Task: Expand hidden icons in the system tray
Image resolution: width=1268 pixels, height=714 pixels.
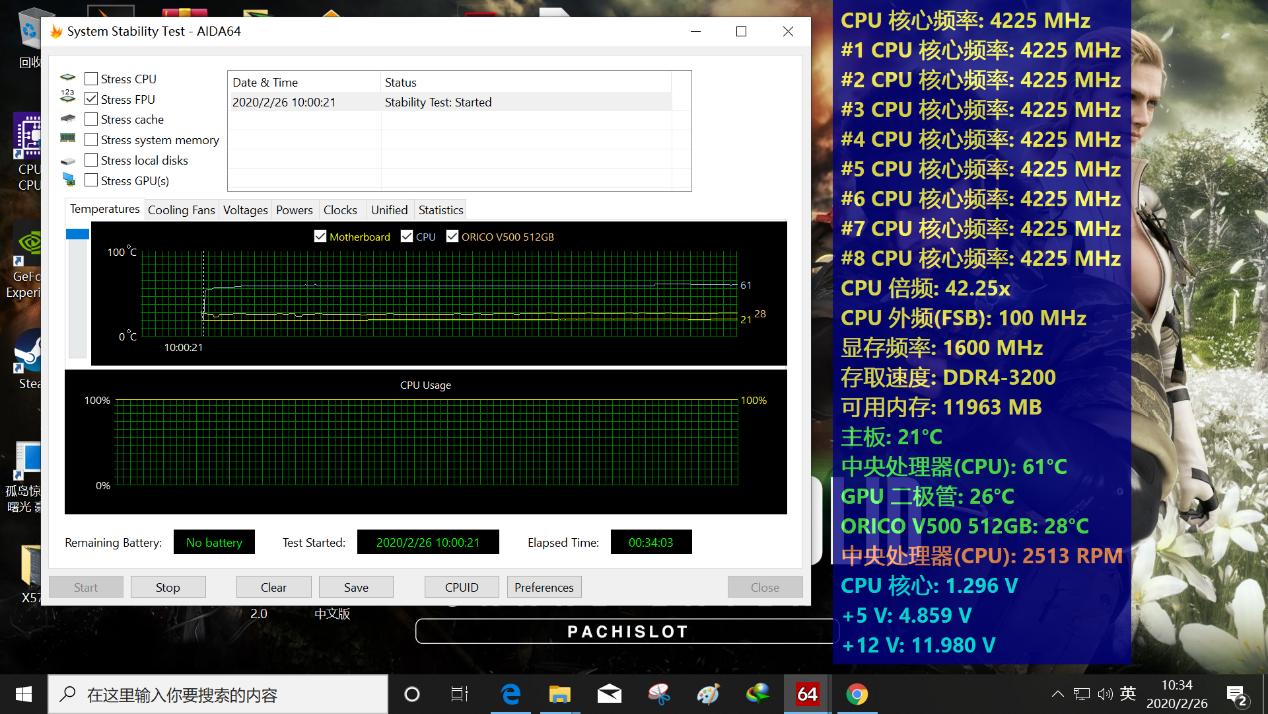Action: (x=1057, y=692)
